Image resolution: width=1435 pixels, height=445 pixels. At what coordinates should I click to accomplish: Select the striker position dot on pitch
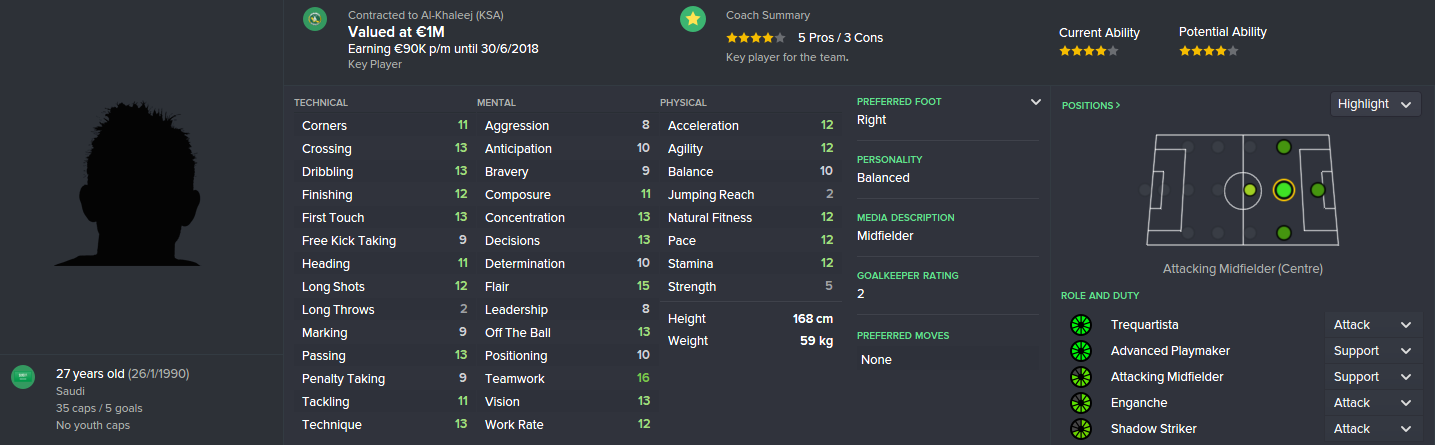1317,190
